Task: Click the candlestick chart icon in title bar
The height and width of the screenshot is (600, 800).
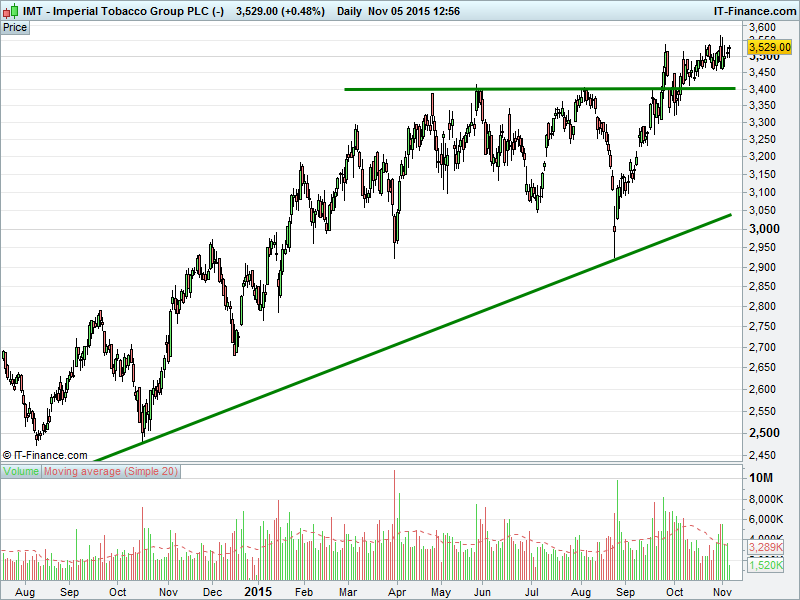Action: point(9,10)
